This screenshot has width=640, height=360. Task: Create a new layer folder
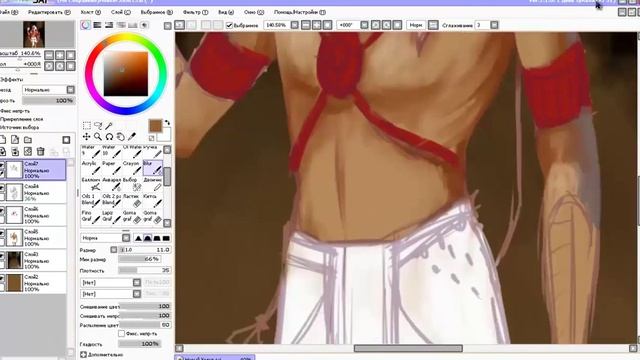coord(28,140)
